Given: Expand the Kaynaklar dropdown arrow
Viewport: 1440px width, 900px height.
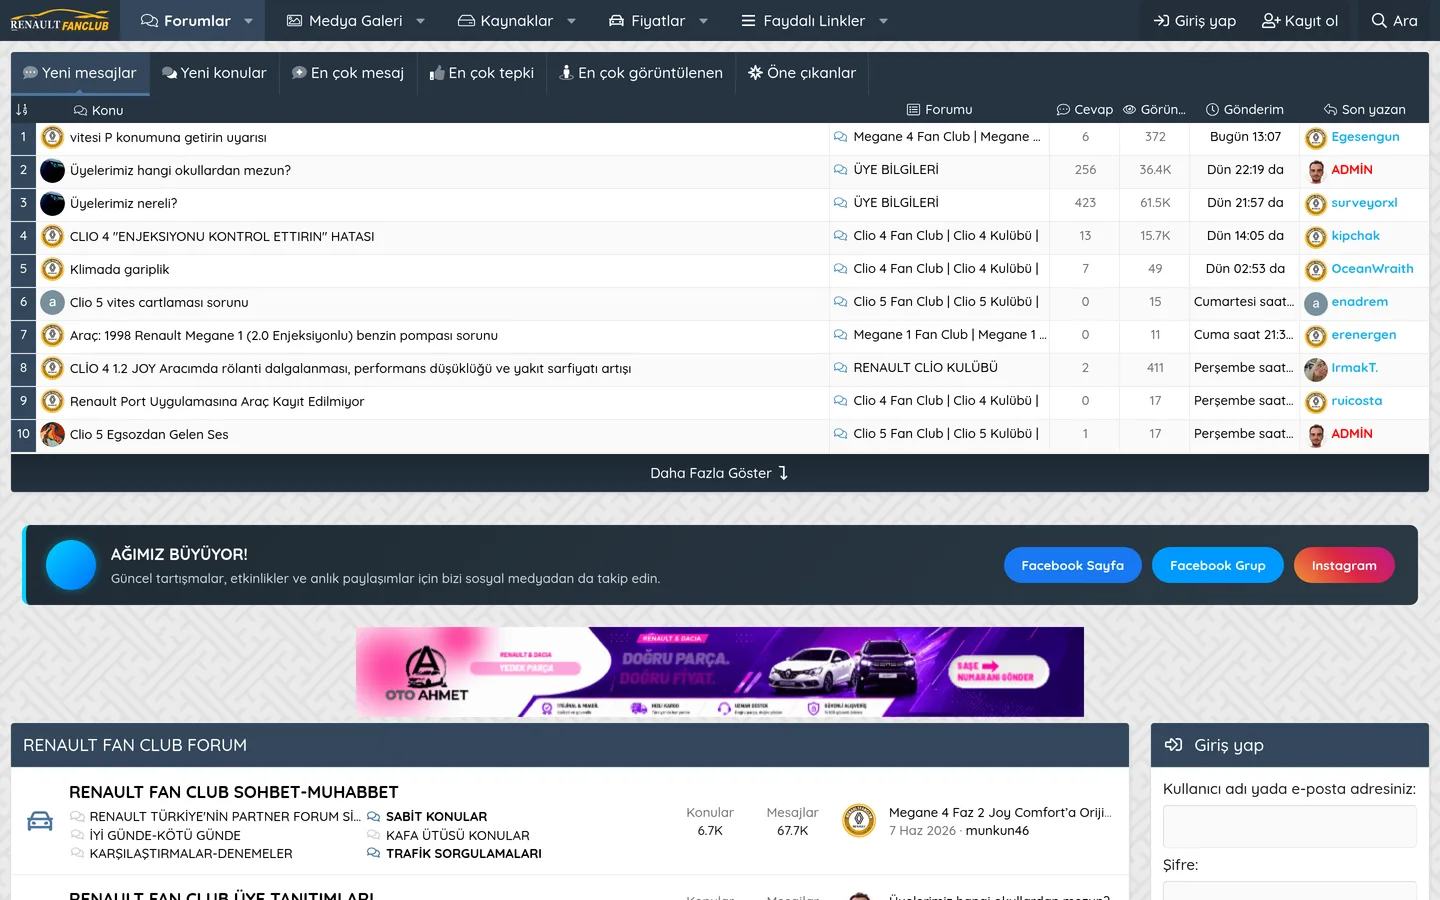Looking at the screenshot, I should (x=572, y=21).
